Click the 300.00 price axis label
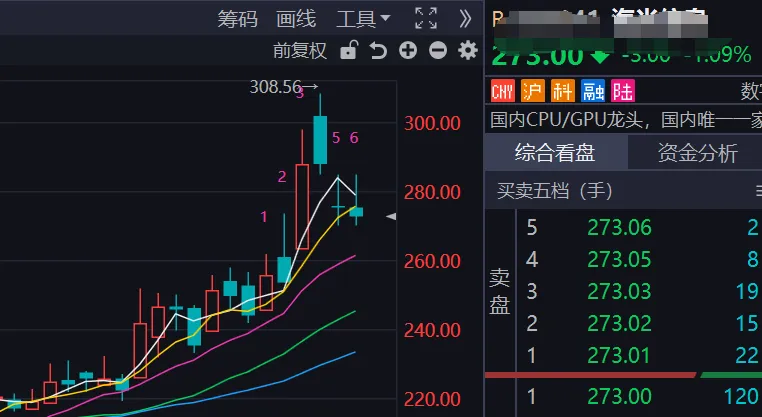Viewport: 762px width, 417px height. pos(432,123)
